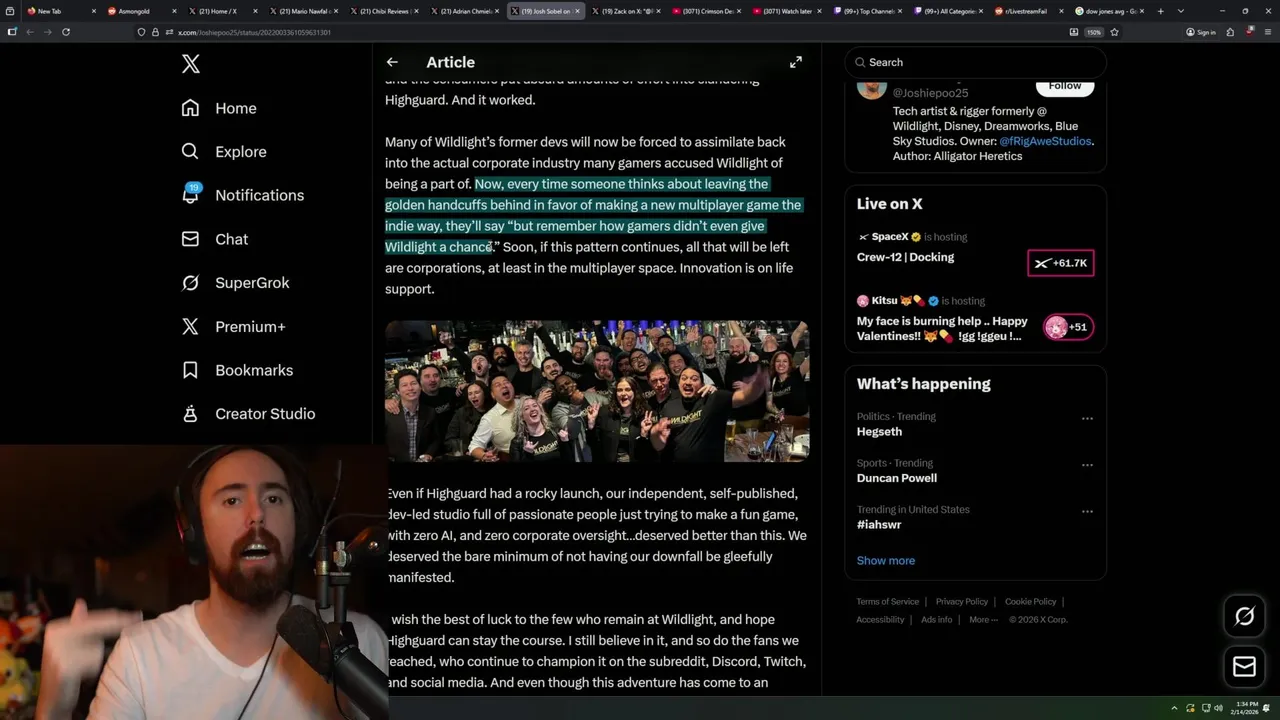Click the taskbar network icon
Viewport: 1280px width, 720px height.
[x=1205, y=708]
